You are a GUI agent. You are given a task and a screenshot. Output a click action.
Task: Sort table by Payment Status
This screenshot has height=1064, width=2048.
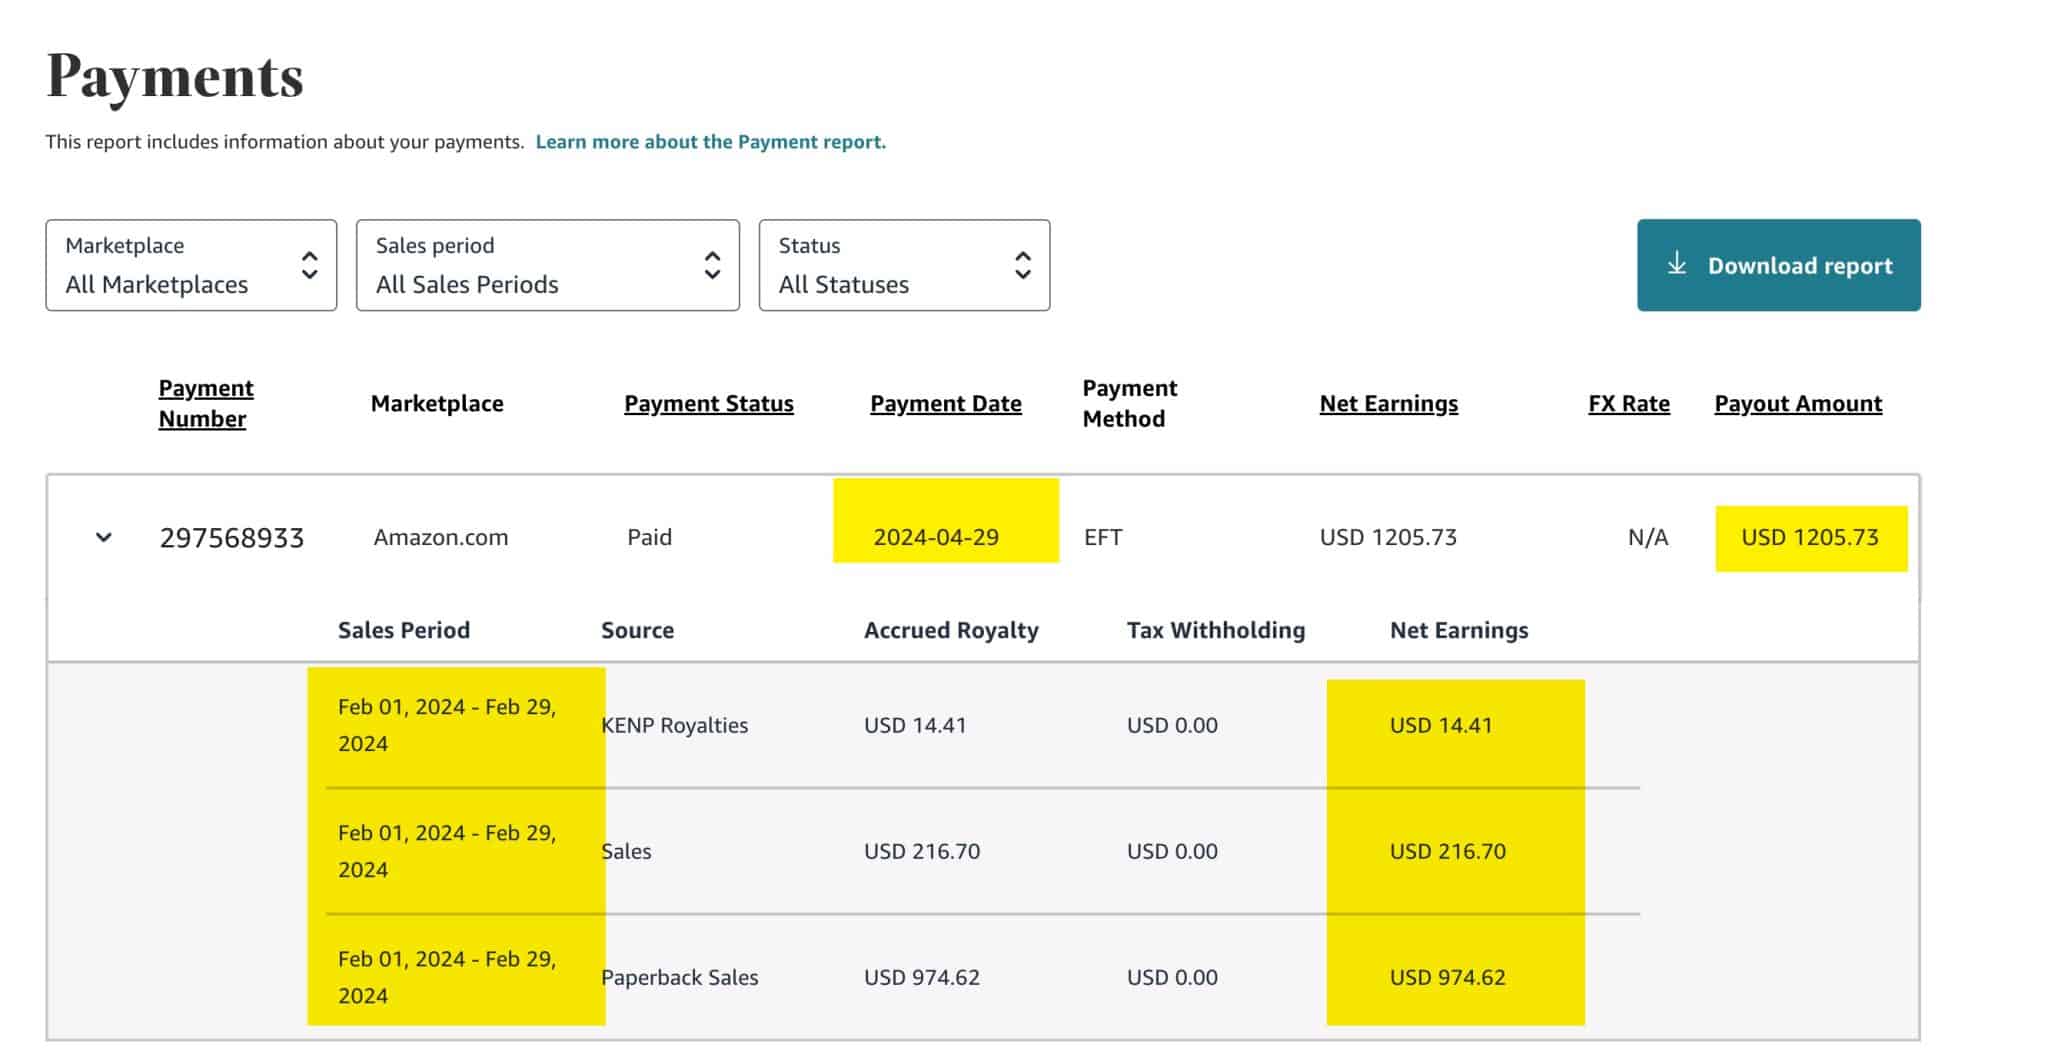709,403
